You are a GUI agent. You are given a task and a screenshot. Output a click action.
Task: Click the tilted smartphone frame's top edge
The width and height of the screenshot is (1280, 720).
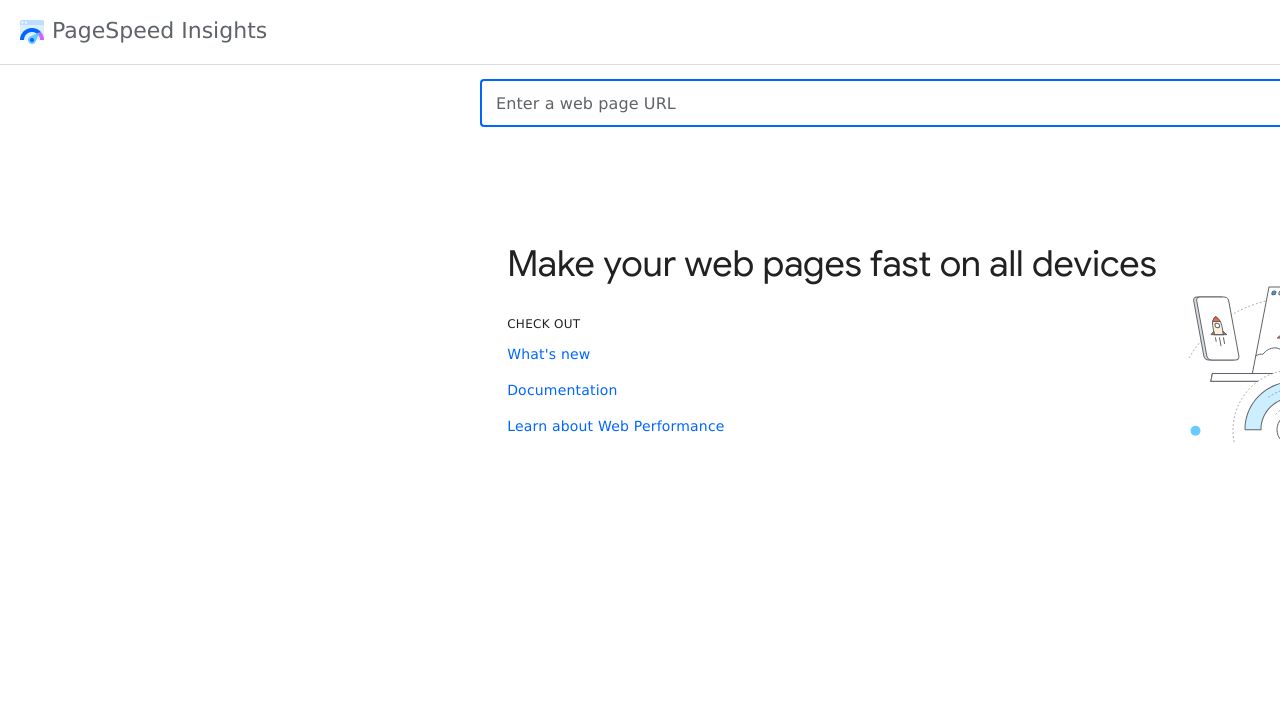pyautogui.click(x=1211, y=298)
